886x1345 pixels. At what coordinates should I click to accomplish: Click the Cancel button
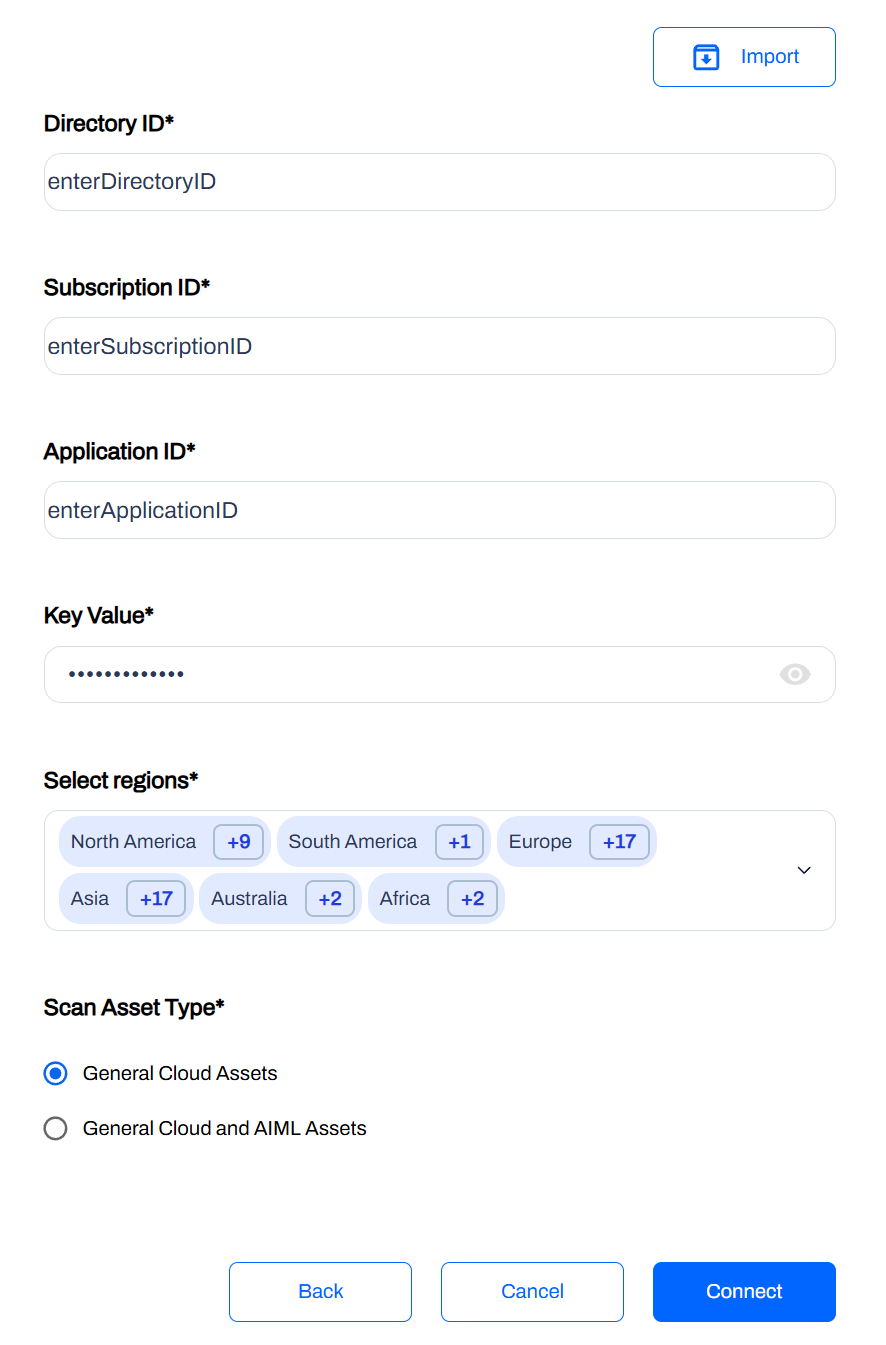coord(532,1292)
